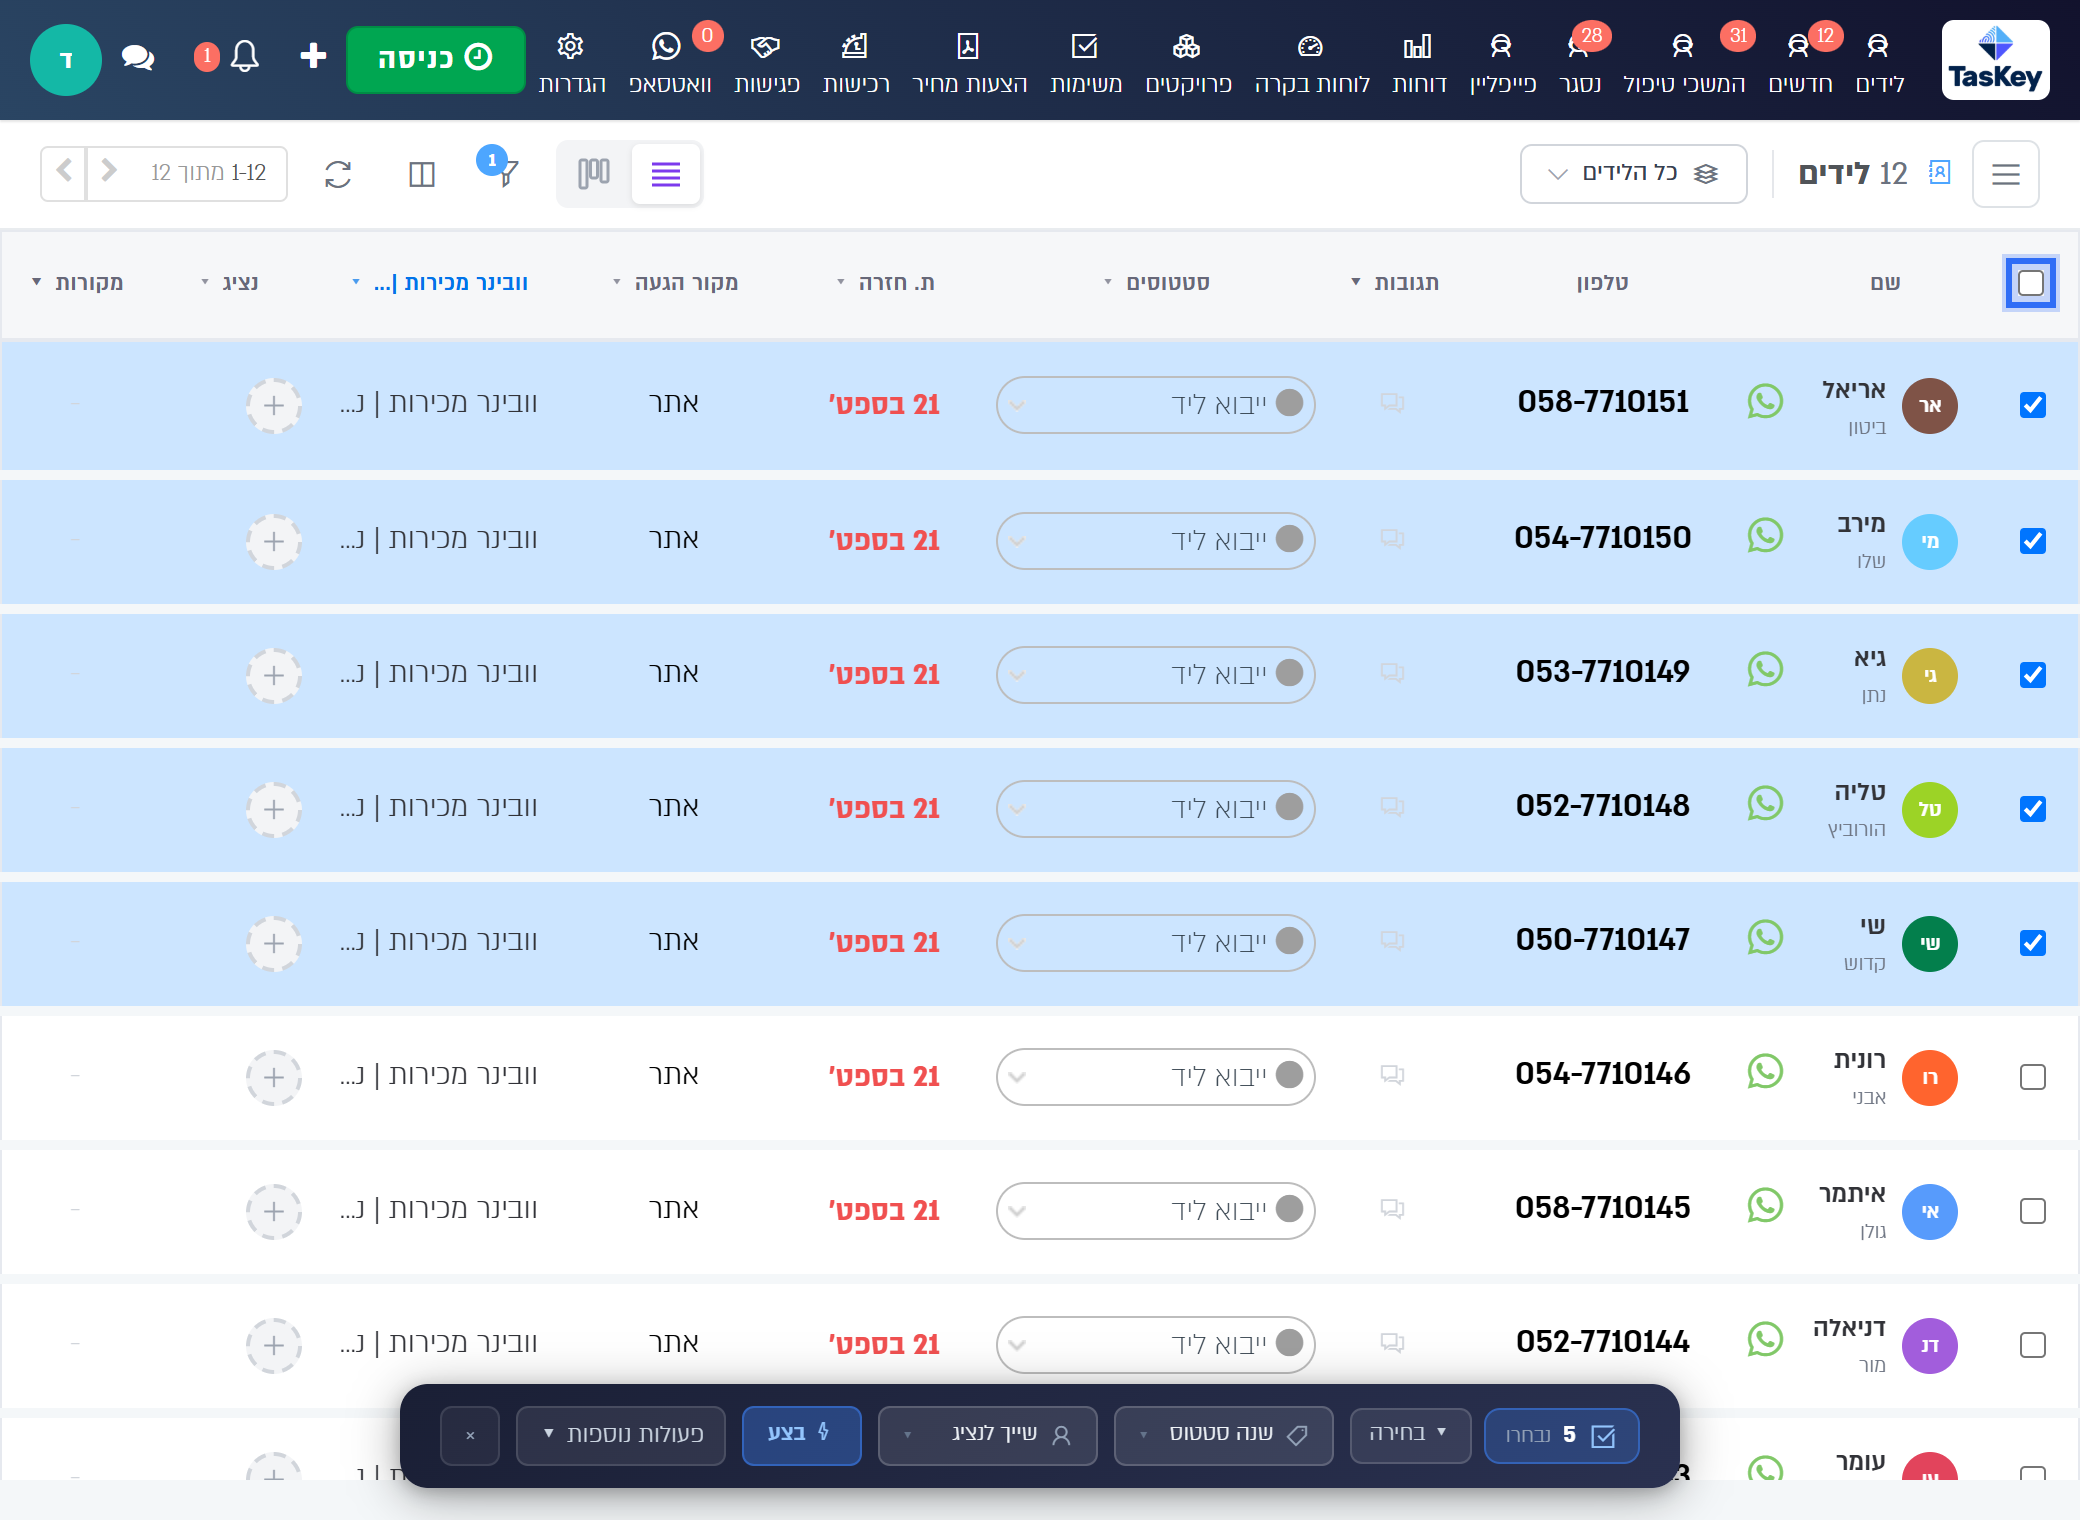Open WhatsApp for 054-7710146
Image resolution: width=2080 pixels, height=1520 pixels.
click(x=1765, y=1072)
